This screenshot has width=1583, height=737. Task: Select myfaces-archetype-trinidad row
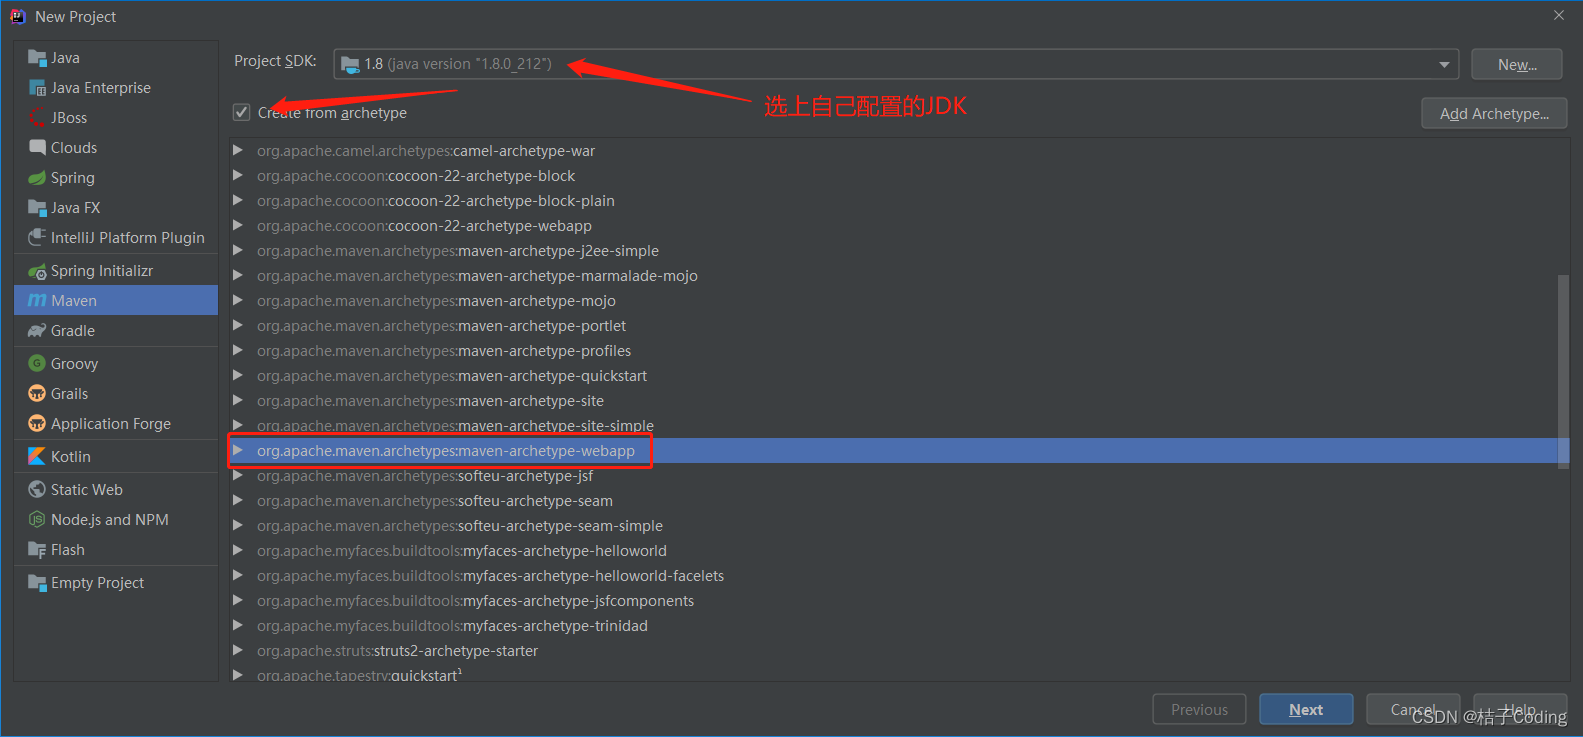[898, 626]
